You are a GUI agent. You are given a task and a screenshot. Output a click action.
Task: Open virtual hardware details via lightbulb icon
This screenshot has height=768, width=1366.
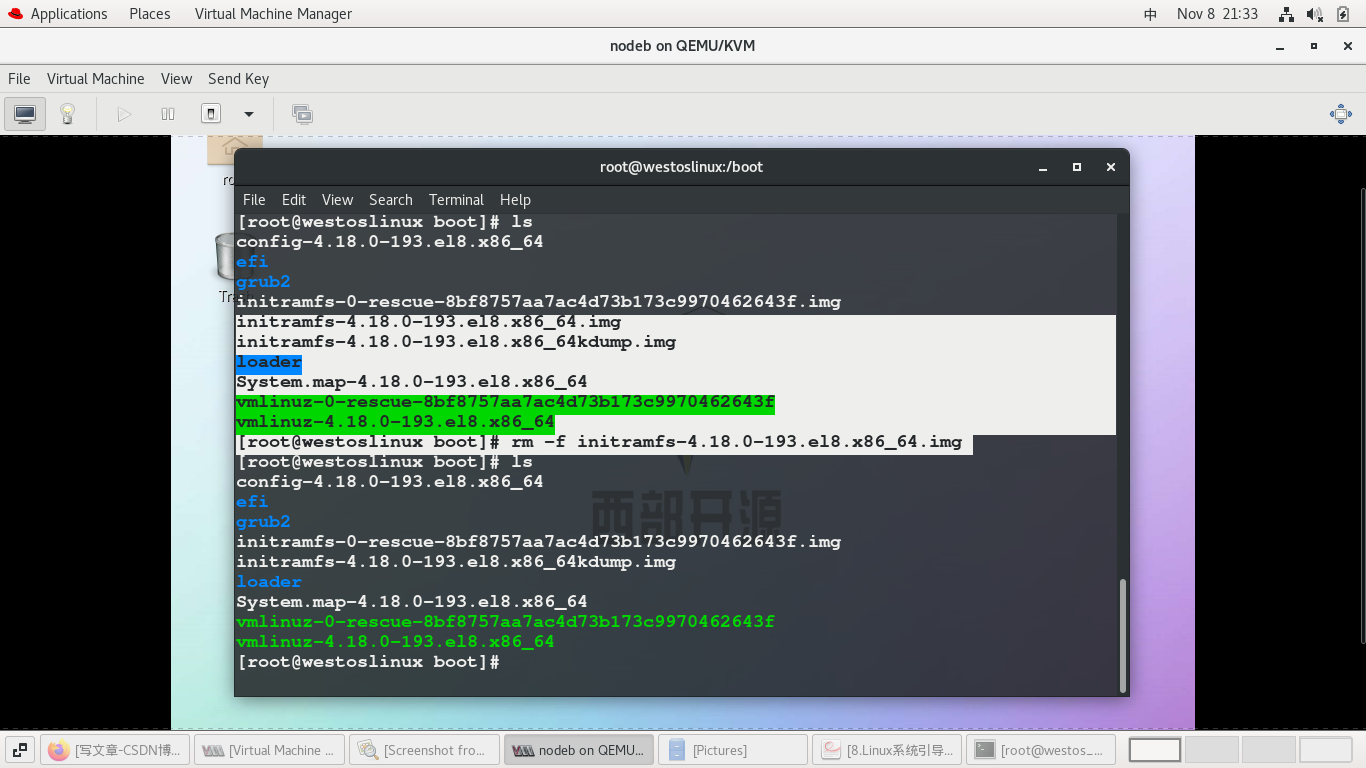pos(66,113)
